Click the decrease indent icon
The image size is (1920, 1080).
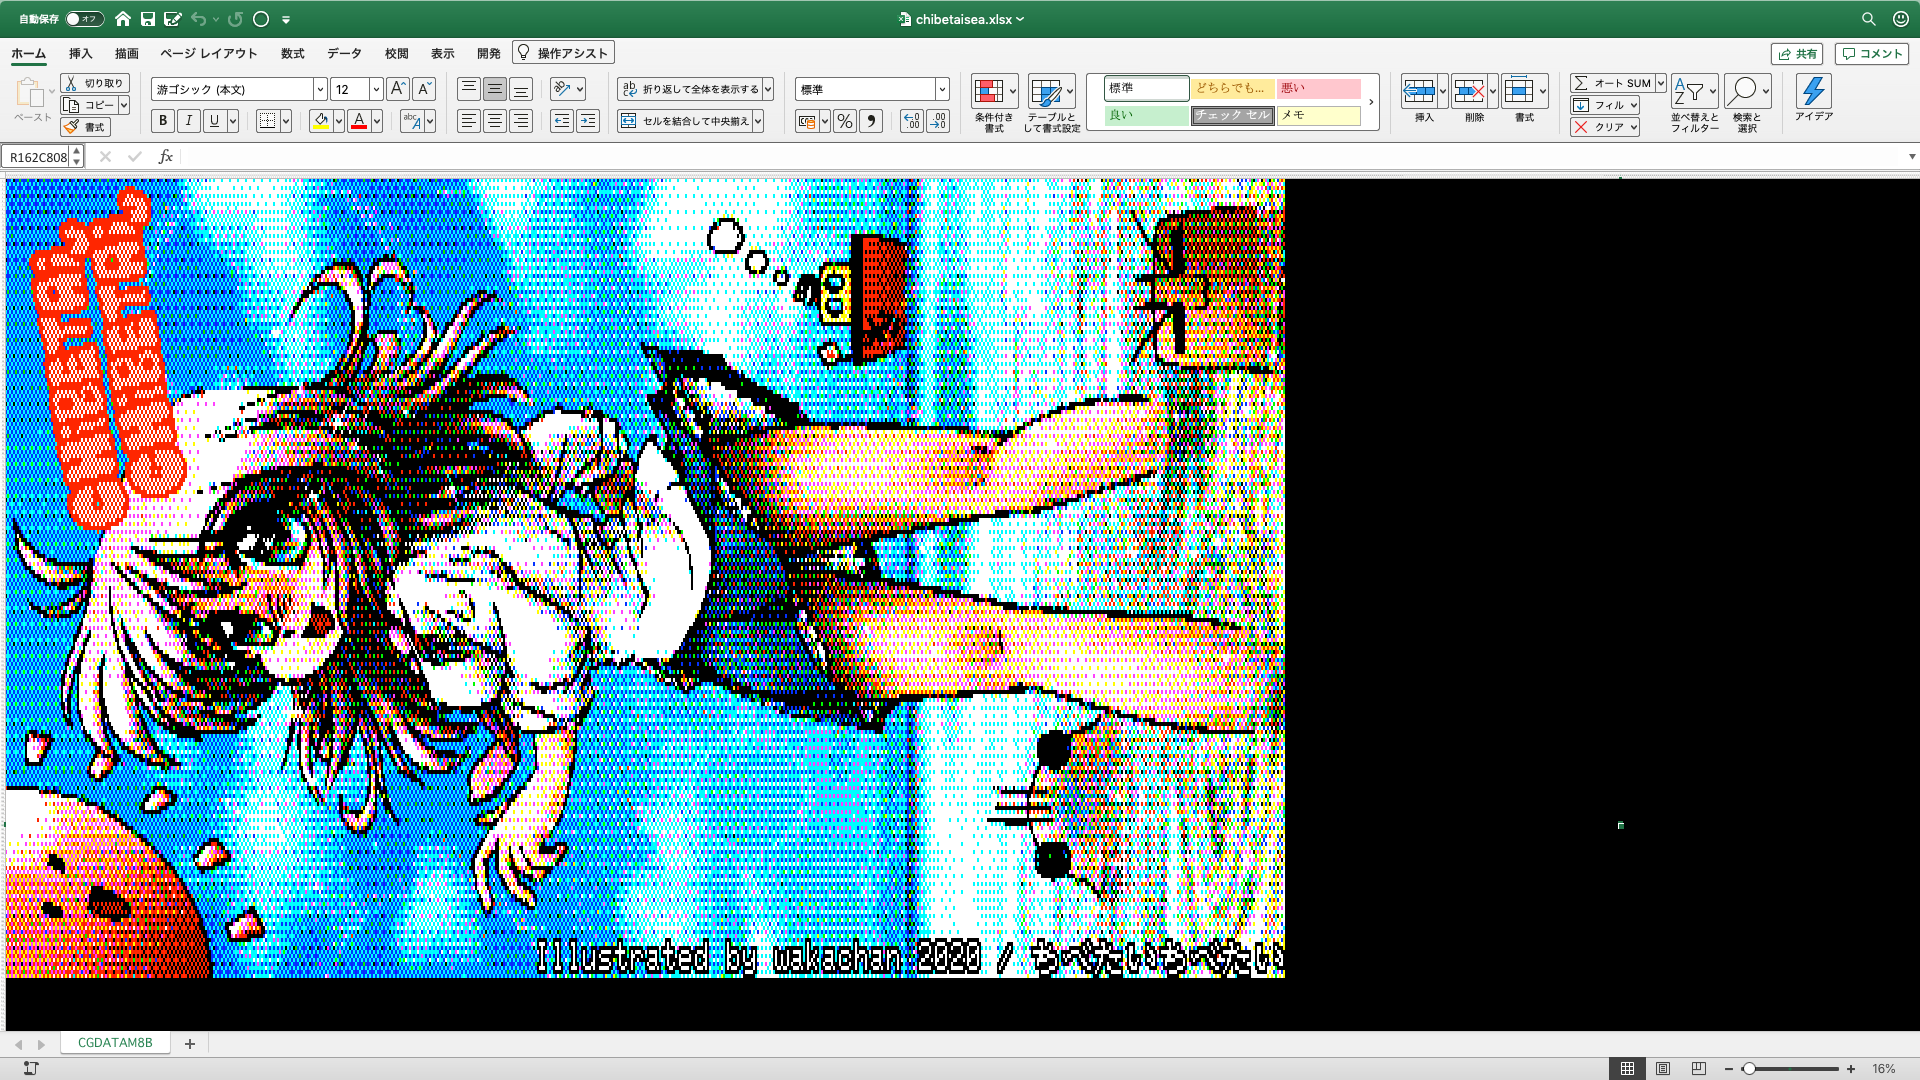point(562,121)
